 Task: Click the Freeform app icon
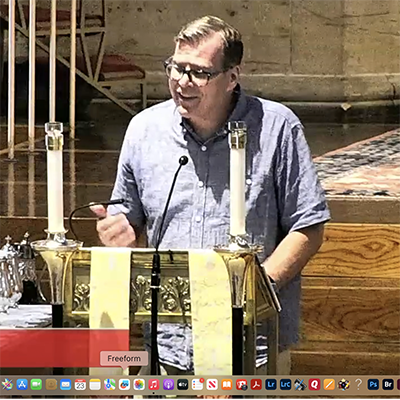(124, 384)
